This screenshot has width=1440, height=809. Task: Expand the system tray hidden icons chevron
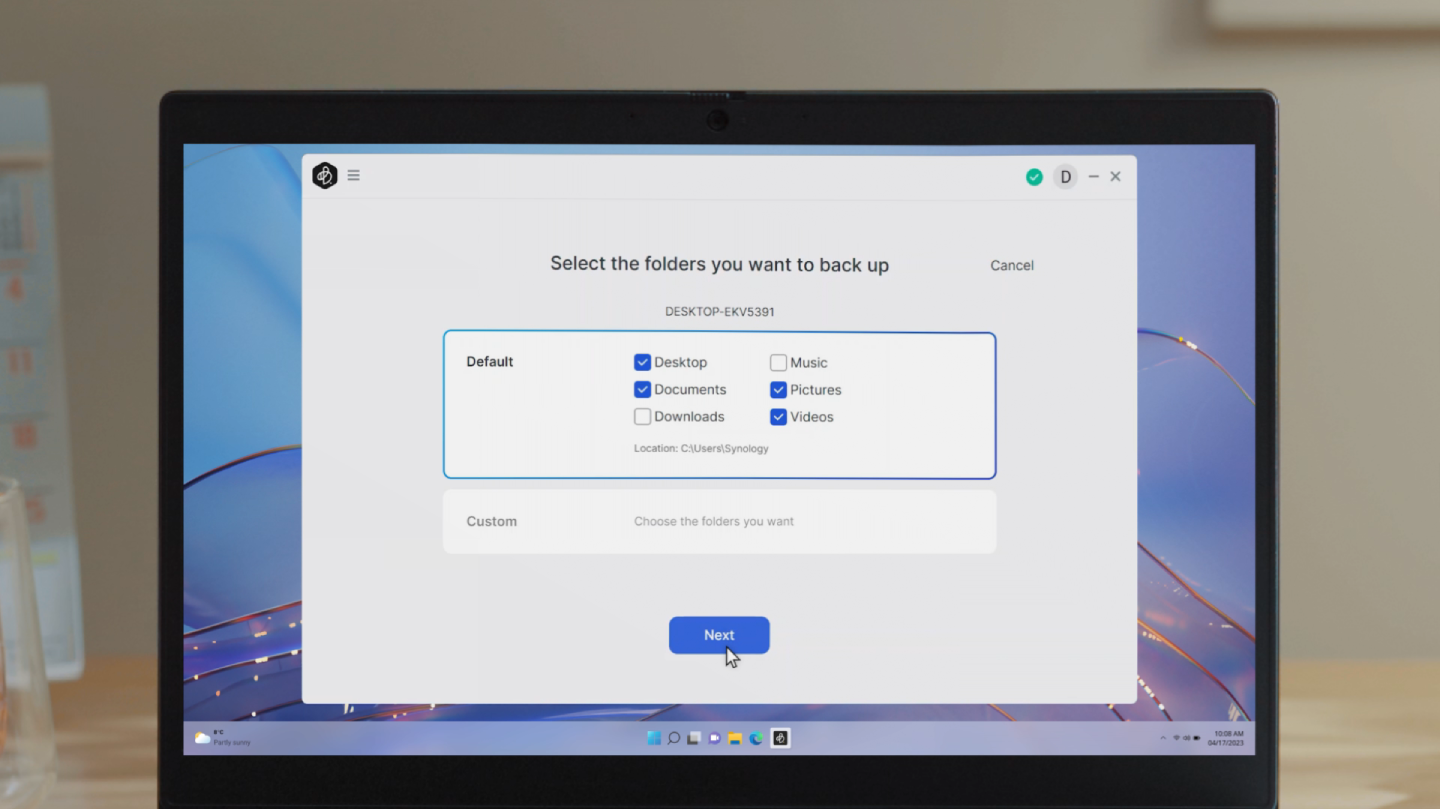coord(1162,738)
